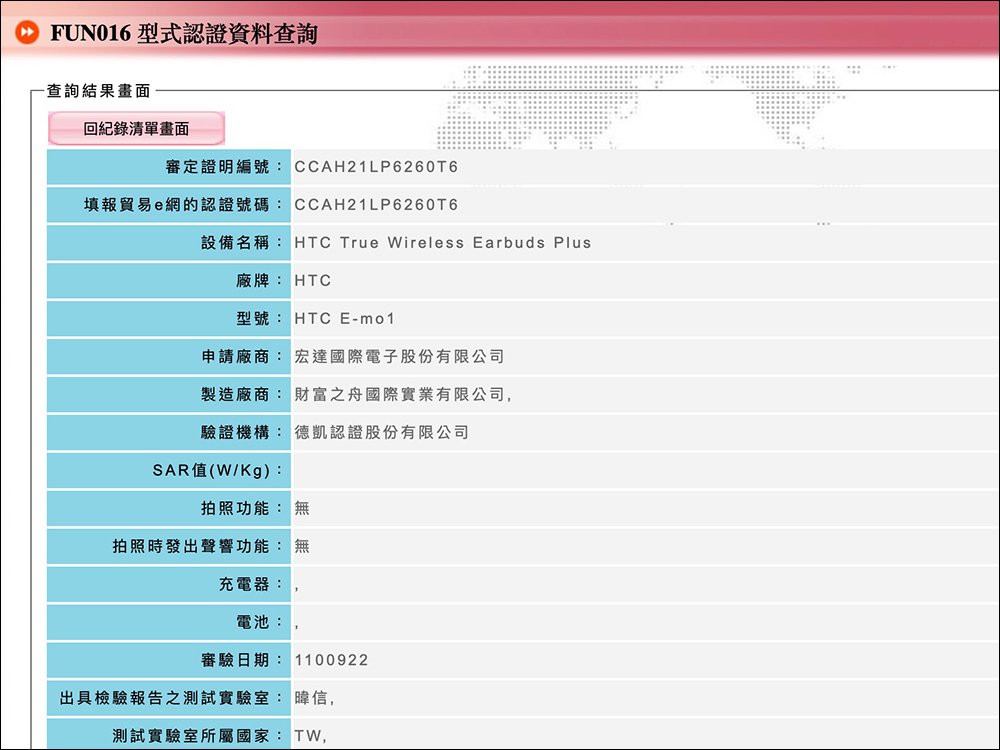The height and width of the screenshot is (750, 1000).
Task: Click the 充電器 label cell
Action: click(x=169, y=585)
